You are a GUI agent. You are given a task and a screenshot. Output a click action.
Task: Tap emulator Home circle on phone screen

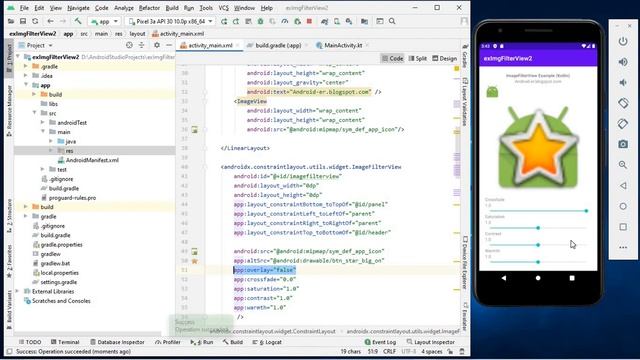tap(538, 278)
